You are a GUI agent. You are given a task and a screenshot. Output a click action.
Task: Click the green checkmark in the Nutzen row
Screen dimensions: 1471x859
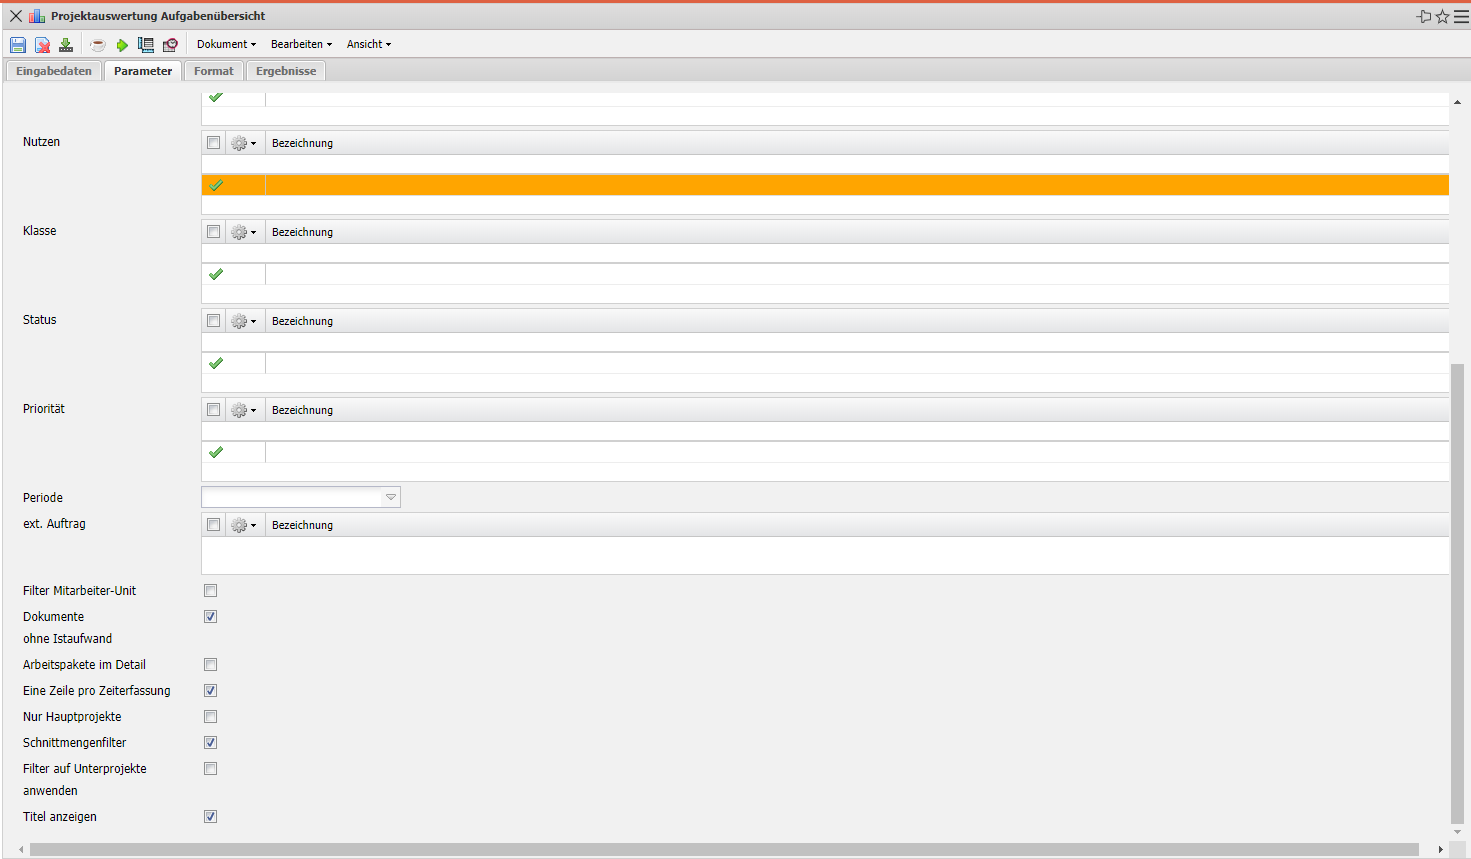pyautogui.click(x=216, y=185)
